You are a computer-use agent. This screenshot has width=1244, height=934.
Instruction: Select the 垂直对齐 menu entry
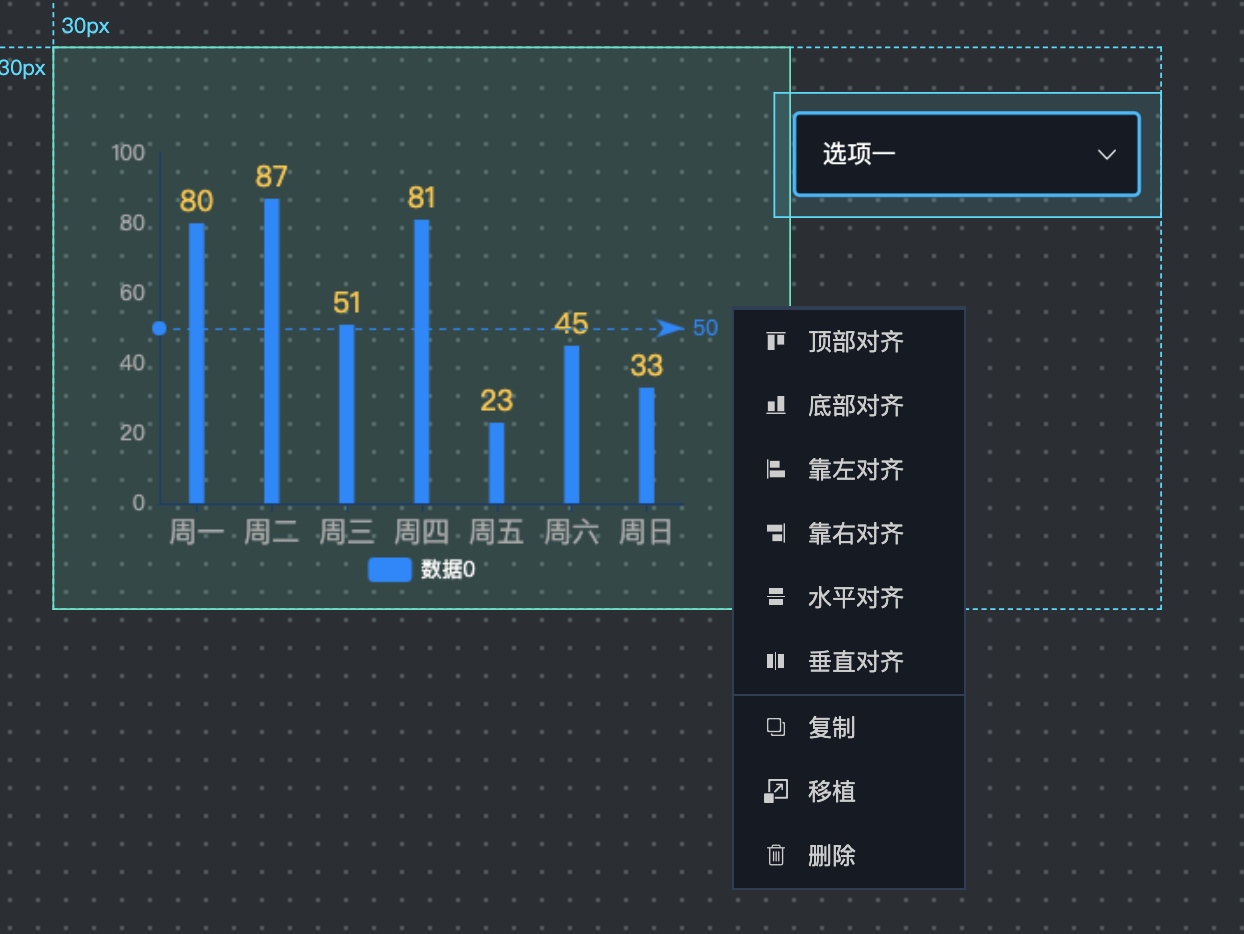point(855,661)
